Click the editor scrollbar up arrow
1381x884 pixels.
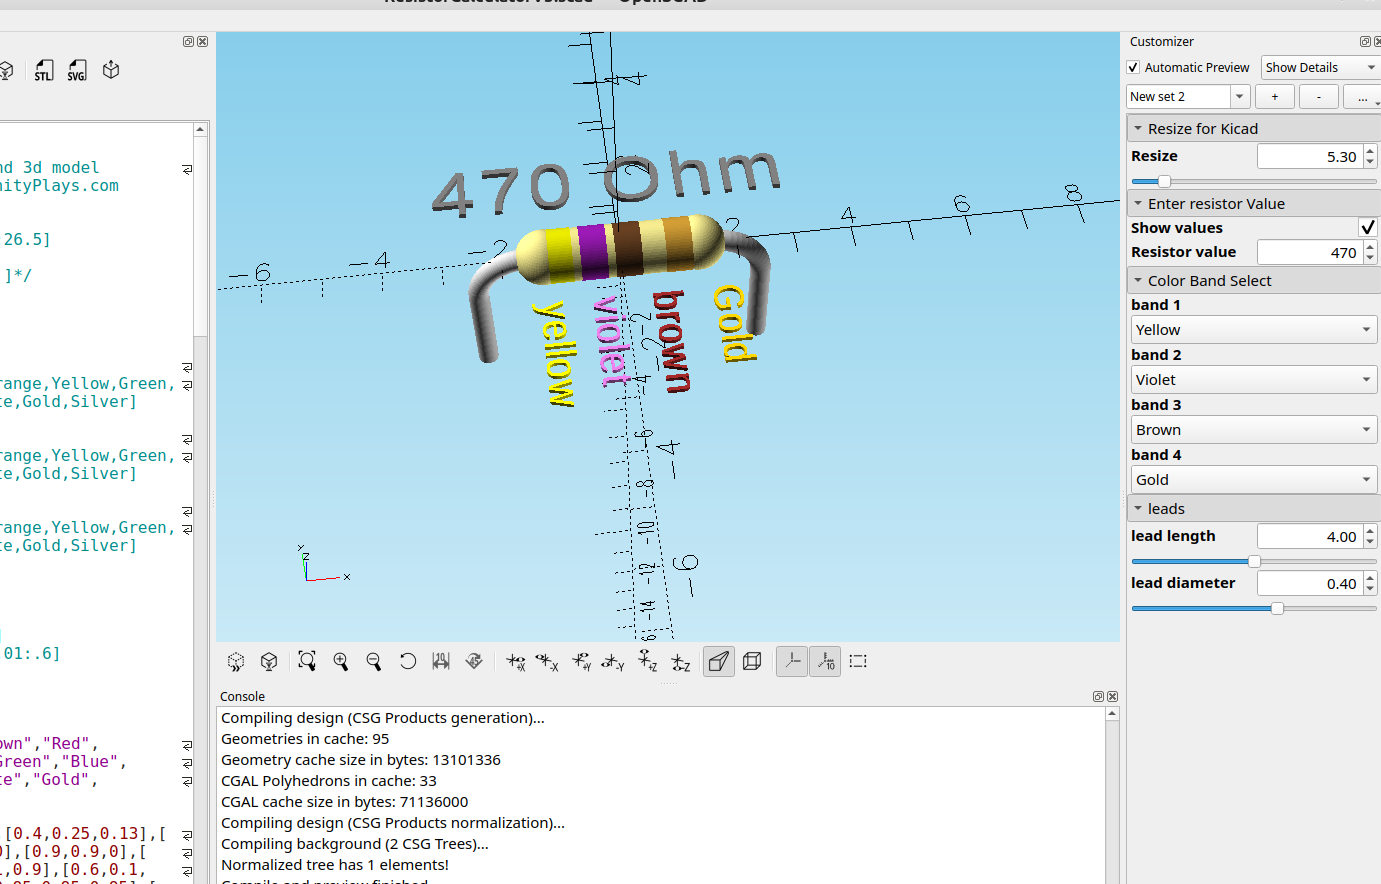tap(200, 130)
